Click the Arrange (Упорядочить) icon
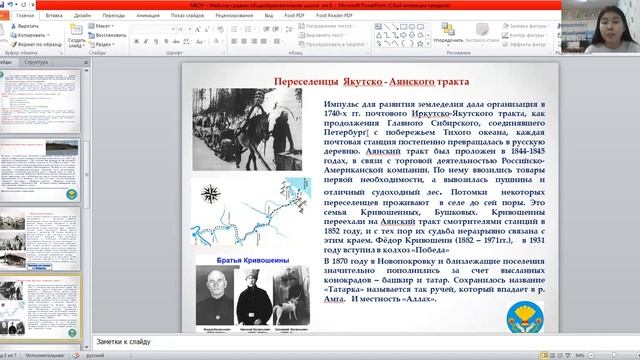 [x=448, y=29]
